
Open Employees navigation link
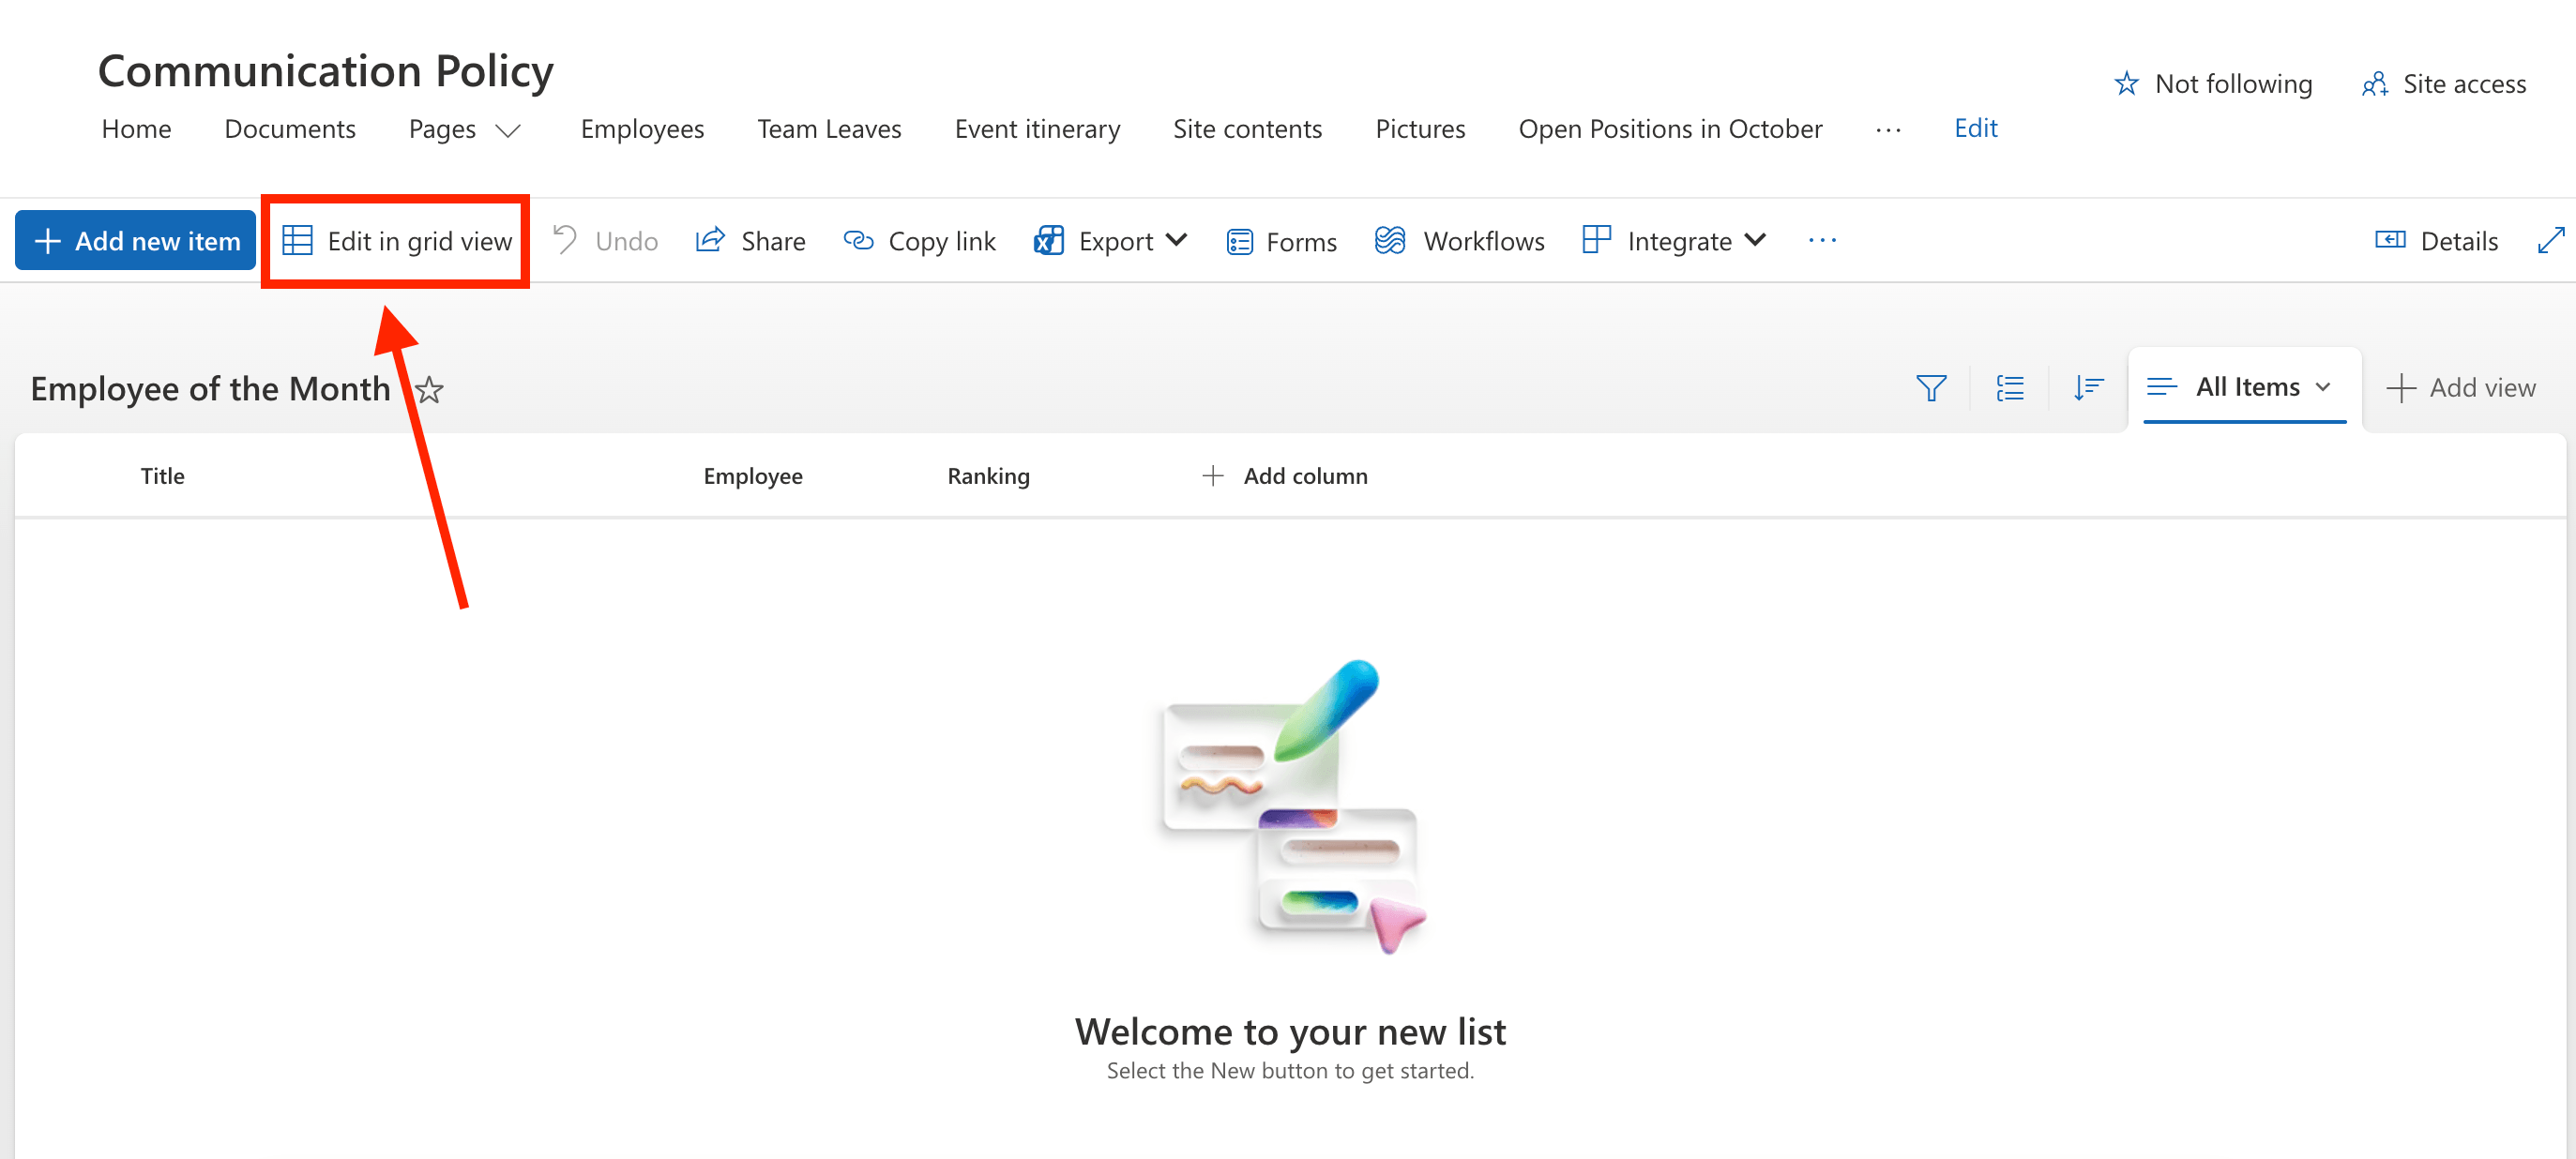[x=642, y=129]
